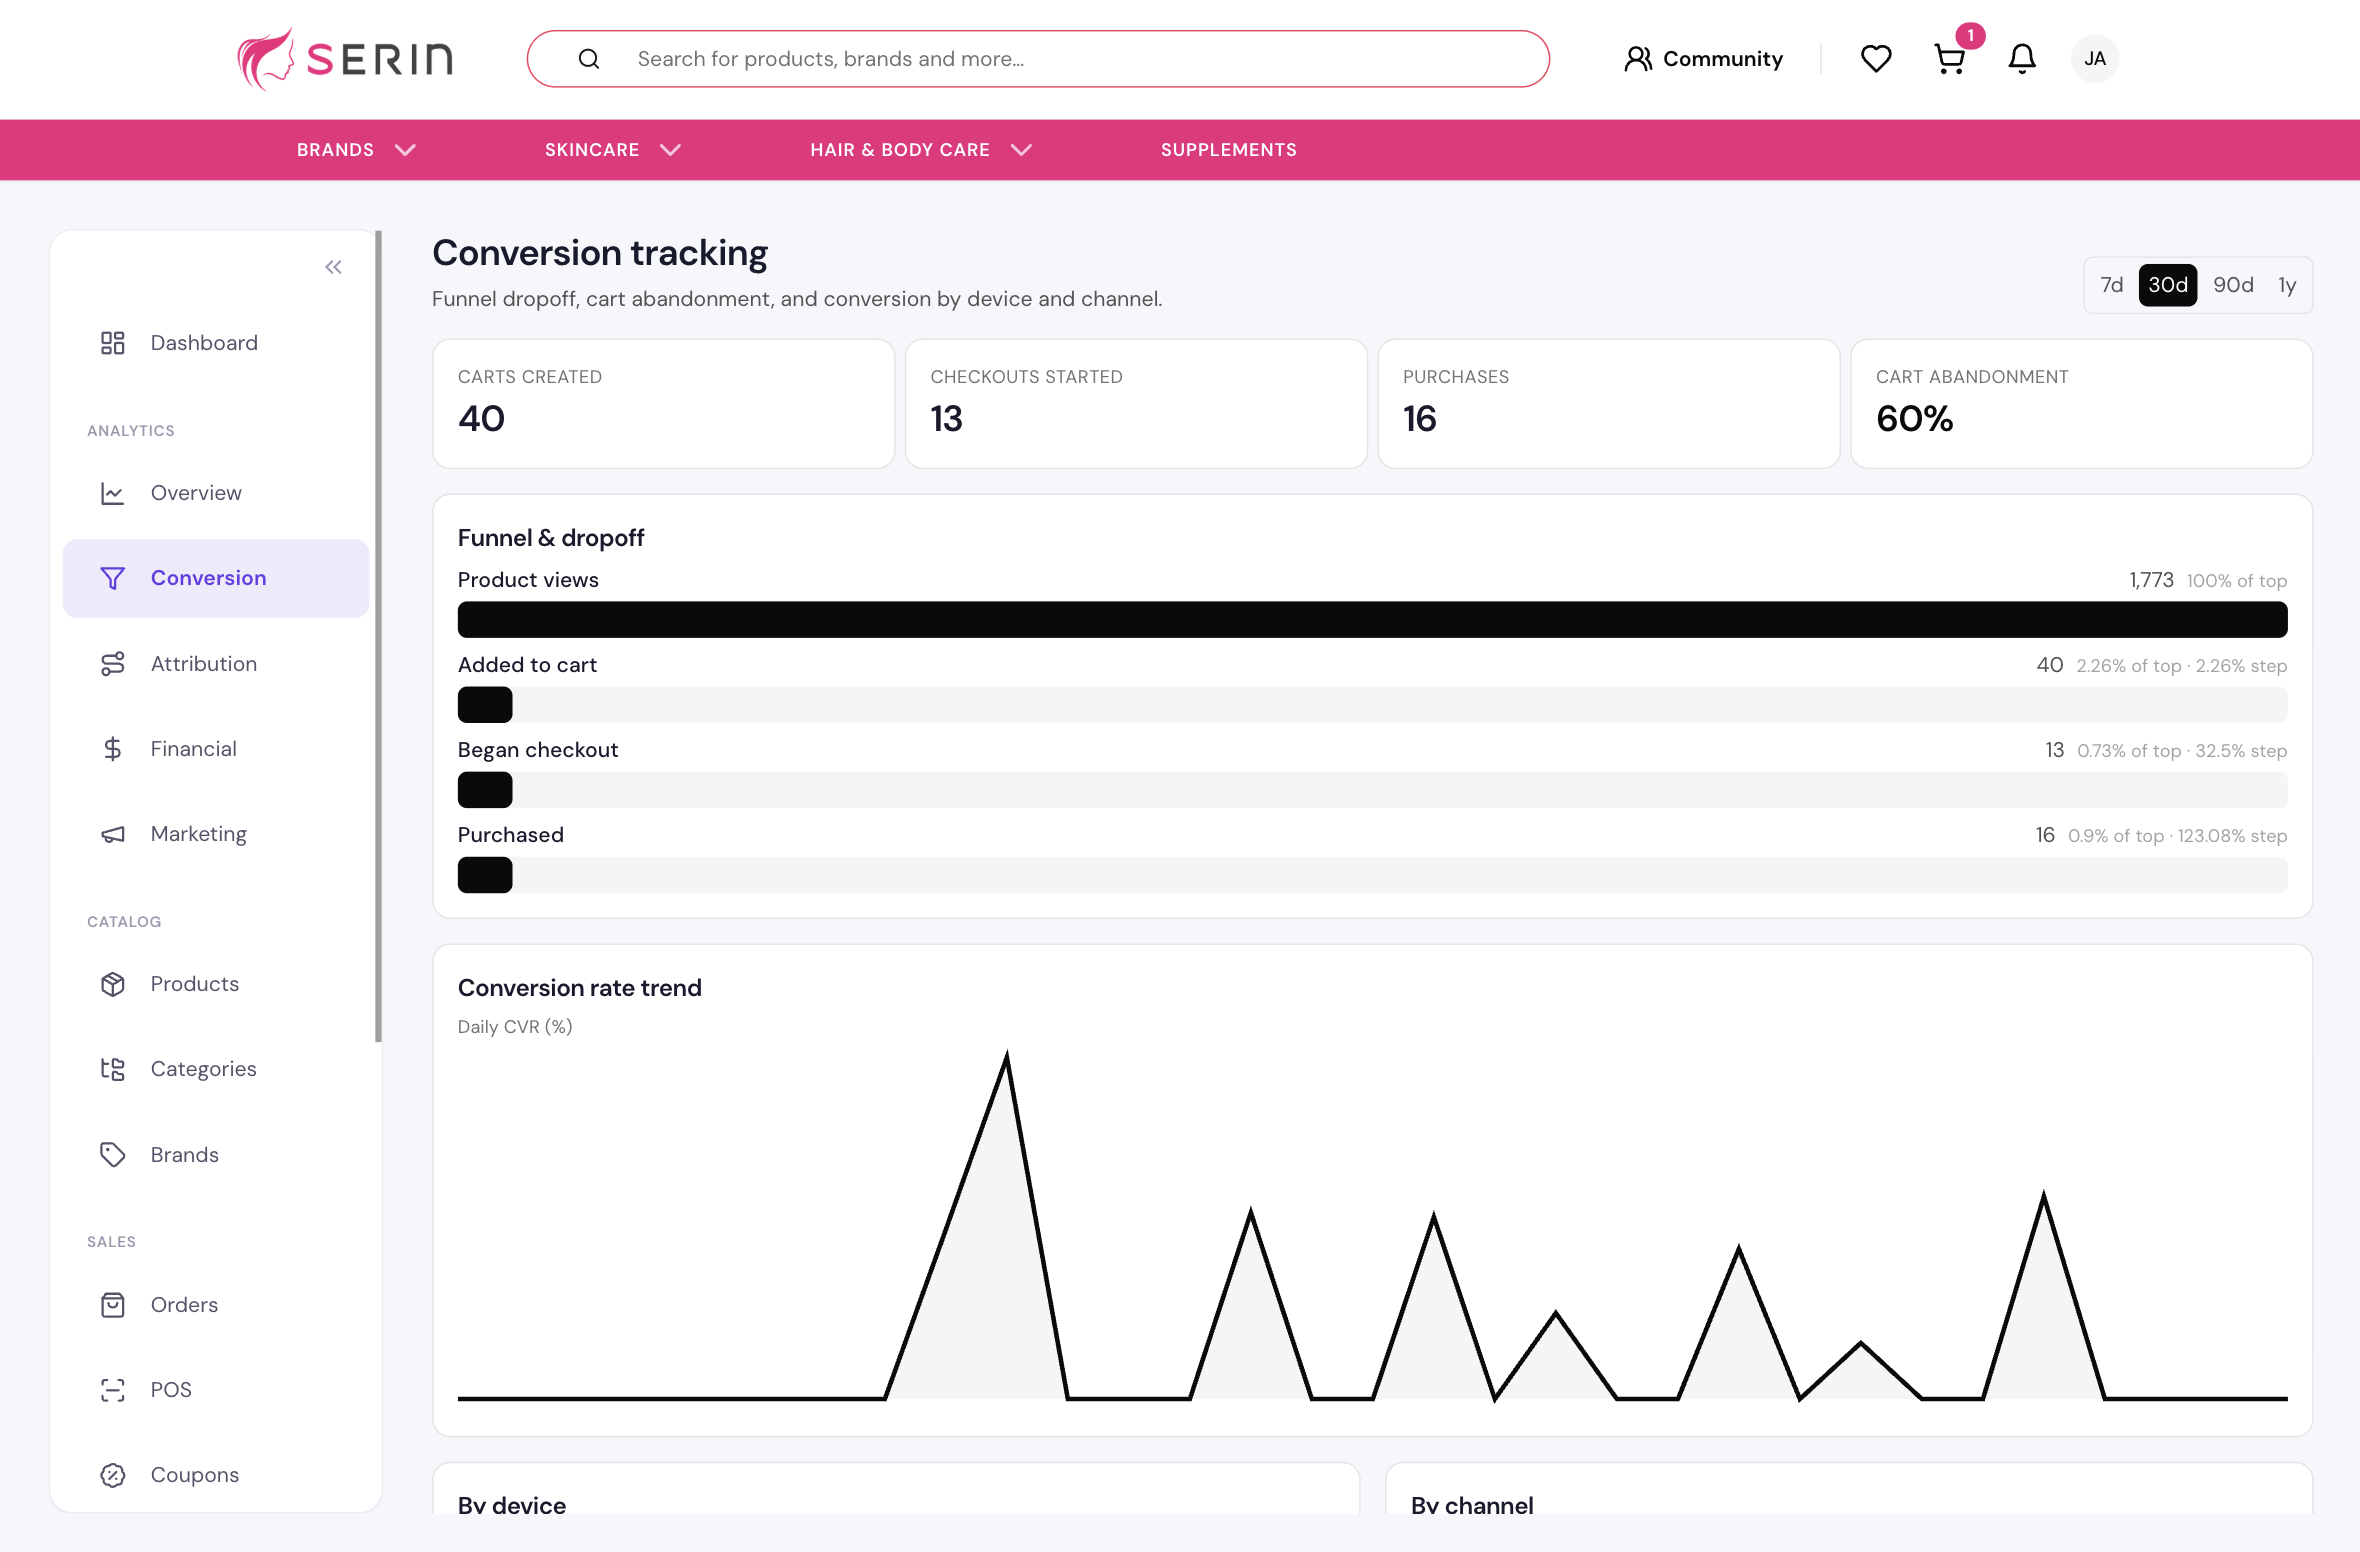Expand the Skincare dropdown menu
The image size is (2360, 1552).
[613, 150]
